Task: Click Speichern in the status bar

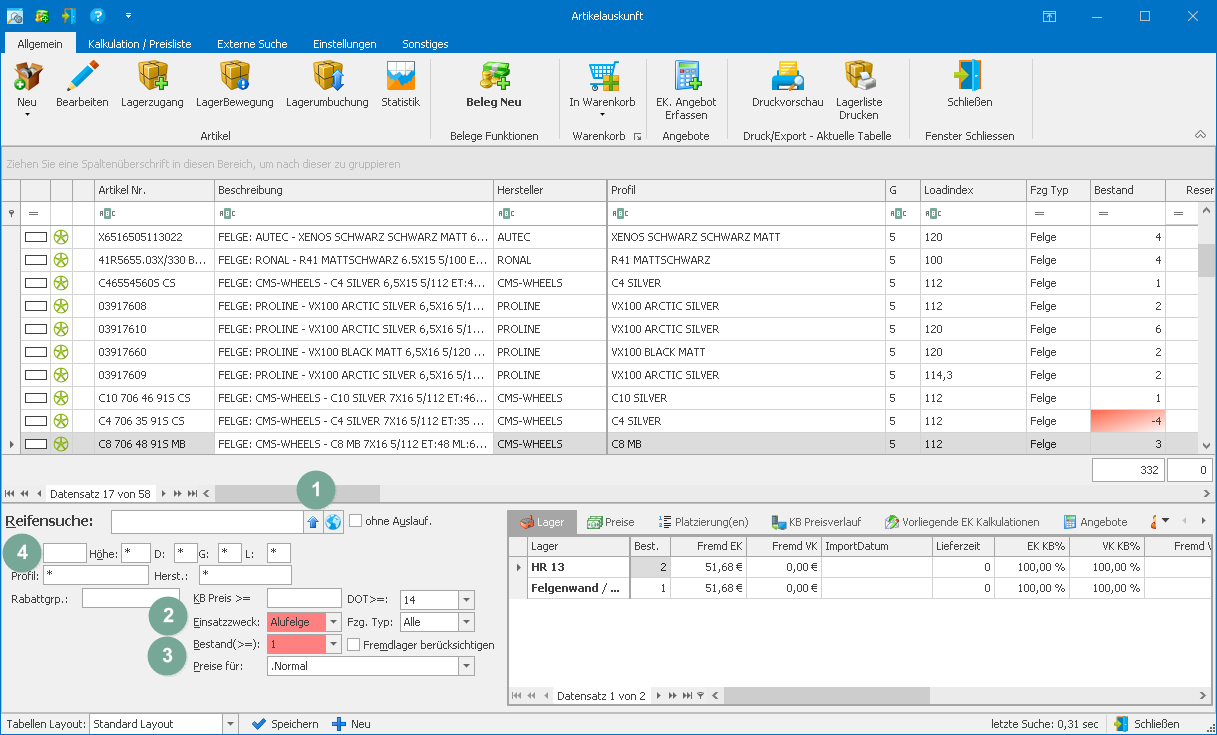Action: pos(285,724)
